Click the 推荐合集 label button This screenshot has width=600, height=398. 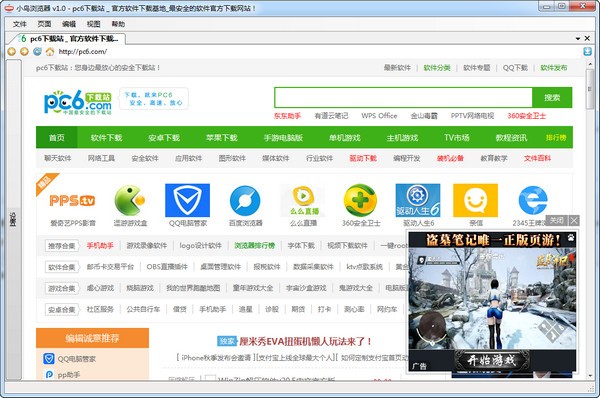pyautogui.click(x=62, y=246)
